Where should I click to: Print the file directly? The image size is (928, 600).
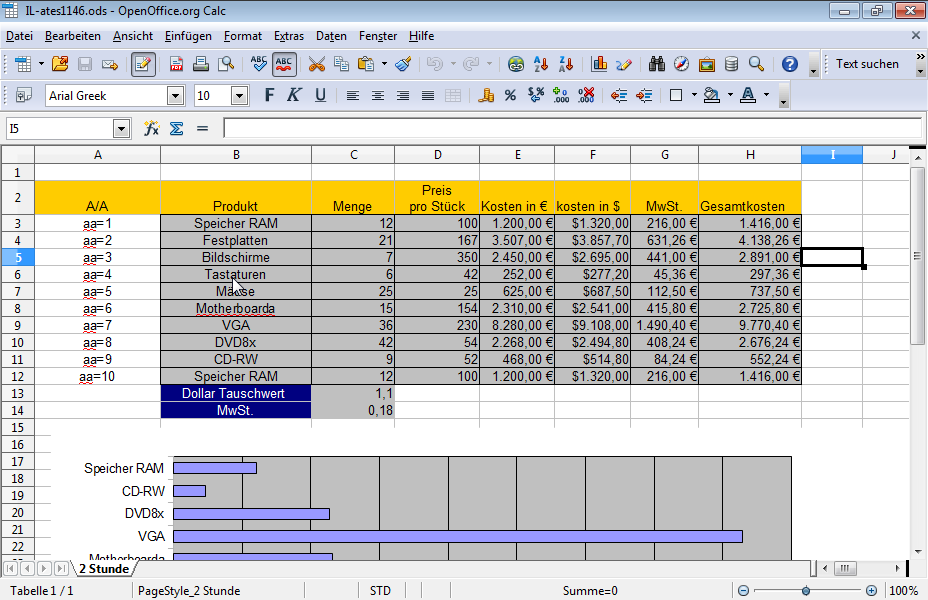(x=201, y=64)
